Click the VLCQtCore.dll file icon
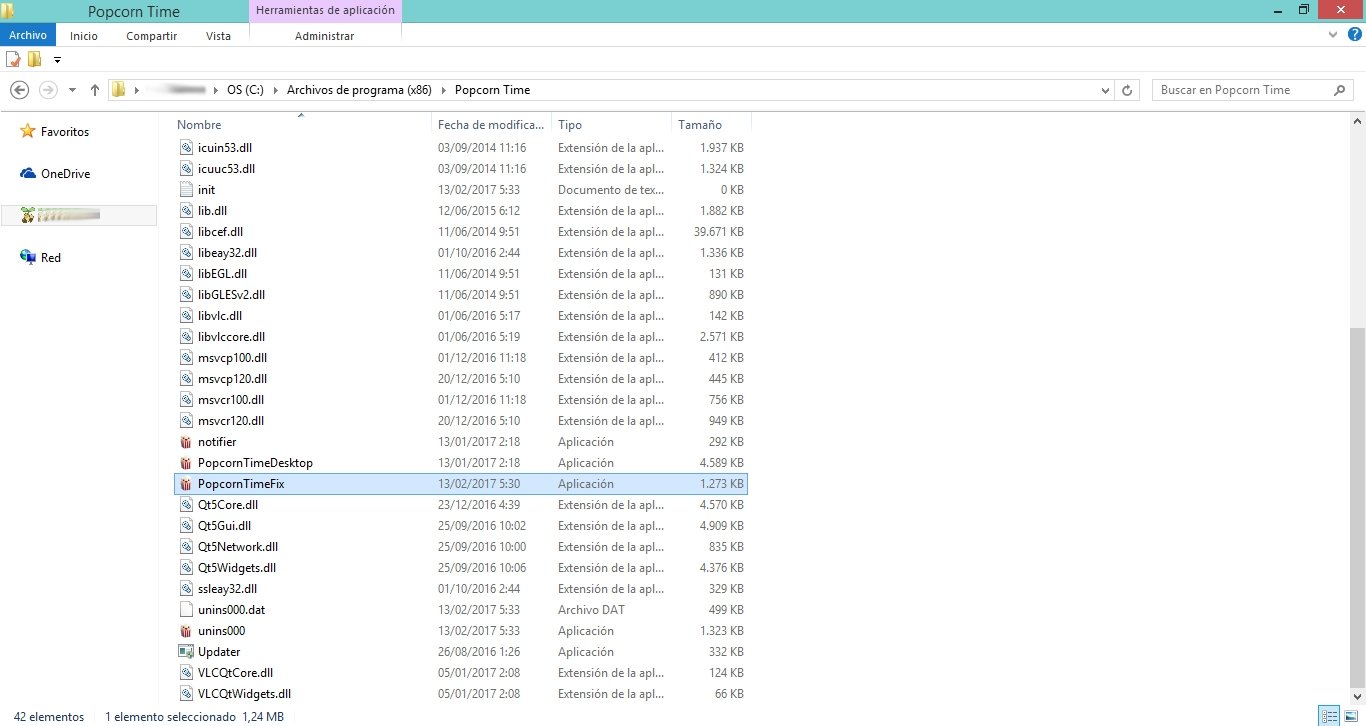This screenshot has width=1366, height=726. point(185,673)
